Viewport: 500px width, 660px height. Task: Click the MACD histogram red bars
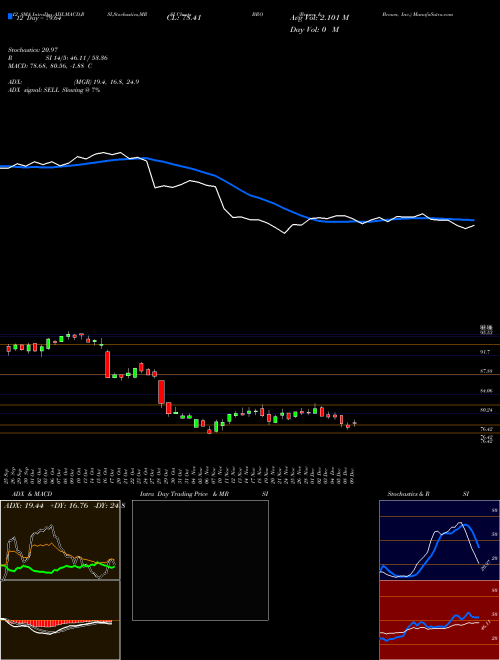pyautogui.click(x=59, y=623)
